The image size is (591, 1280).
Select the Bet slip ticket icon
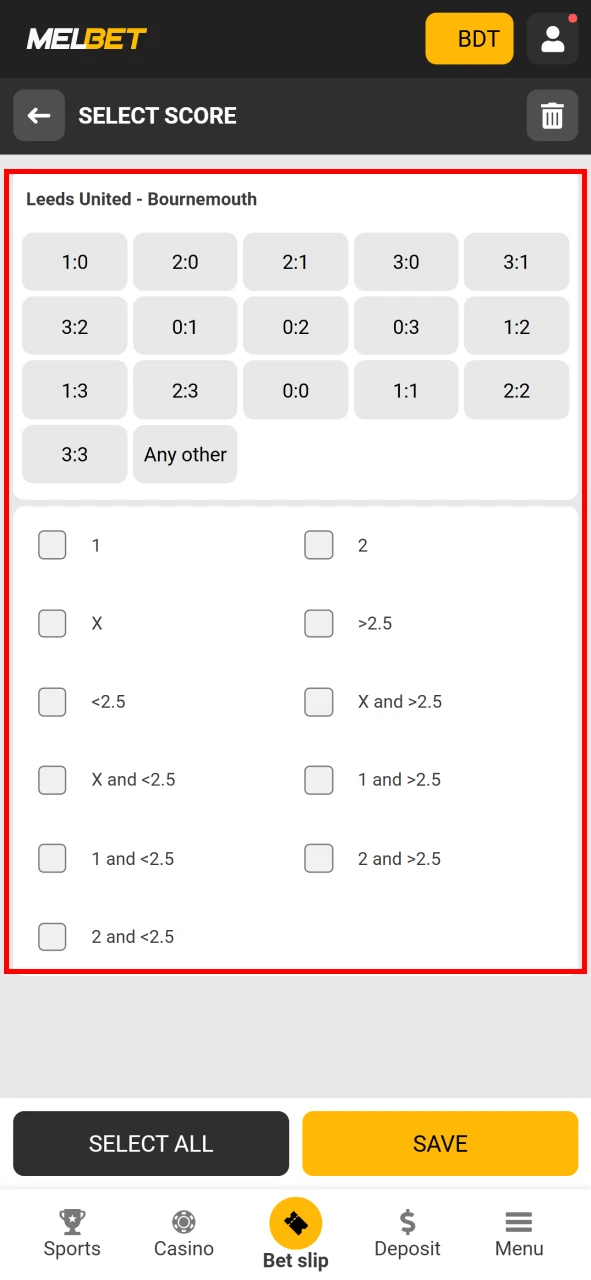pos(295,1223)
